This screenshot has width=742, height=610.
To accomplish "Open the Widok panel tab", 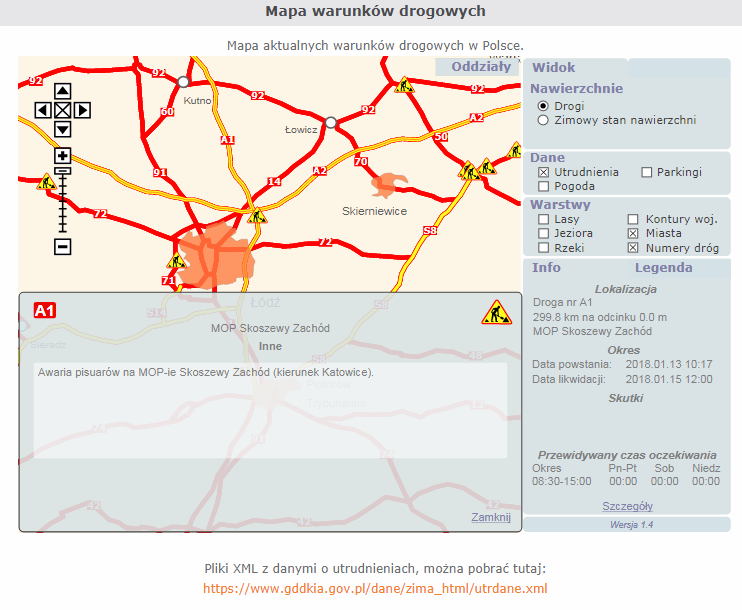I will 554,68.
